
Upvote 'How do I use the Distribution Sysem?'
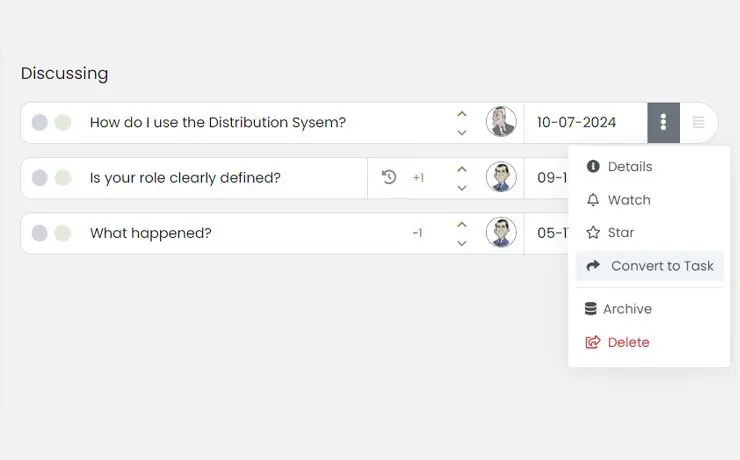pos(461,114)
